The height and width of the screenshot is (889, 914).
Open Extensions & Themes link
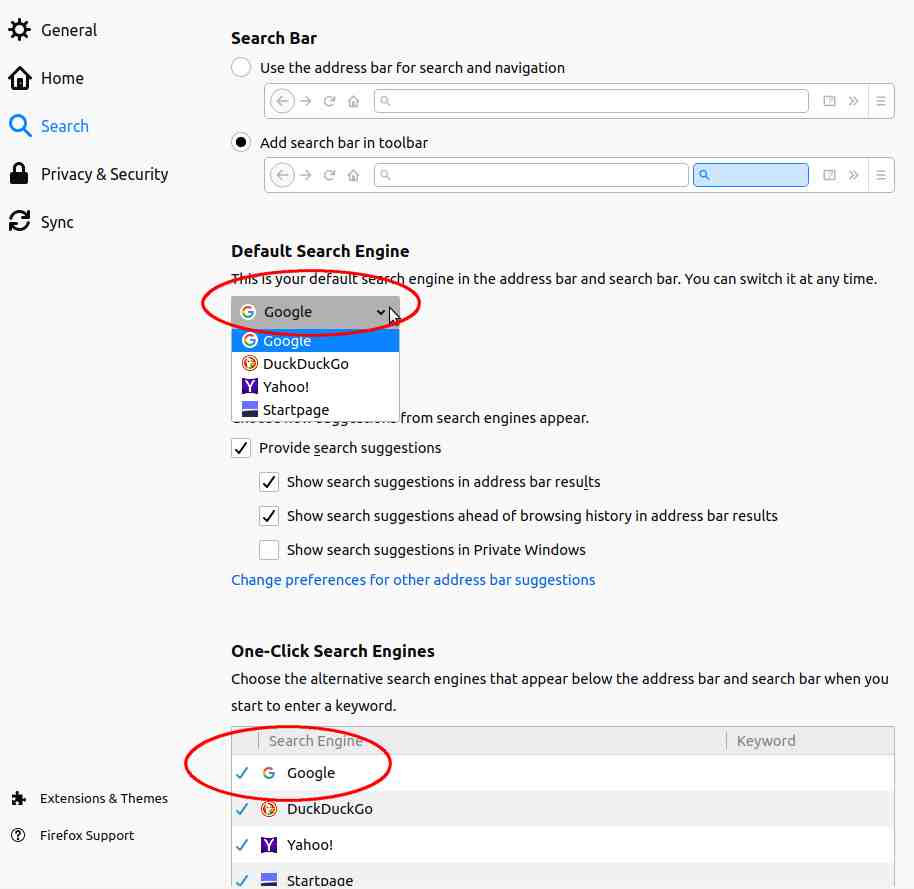[104, 798]
